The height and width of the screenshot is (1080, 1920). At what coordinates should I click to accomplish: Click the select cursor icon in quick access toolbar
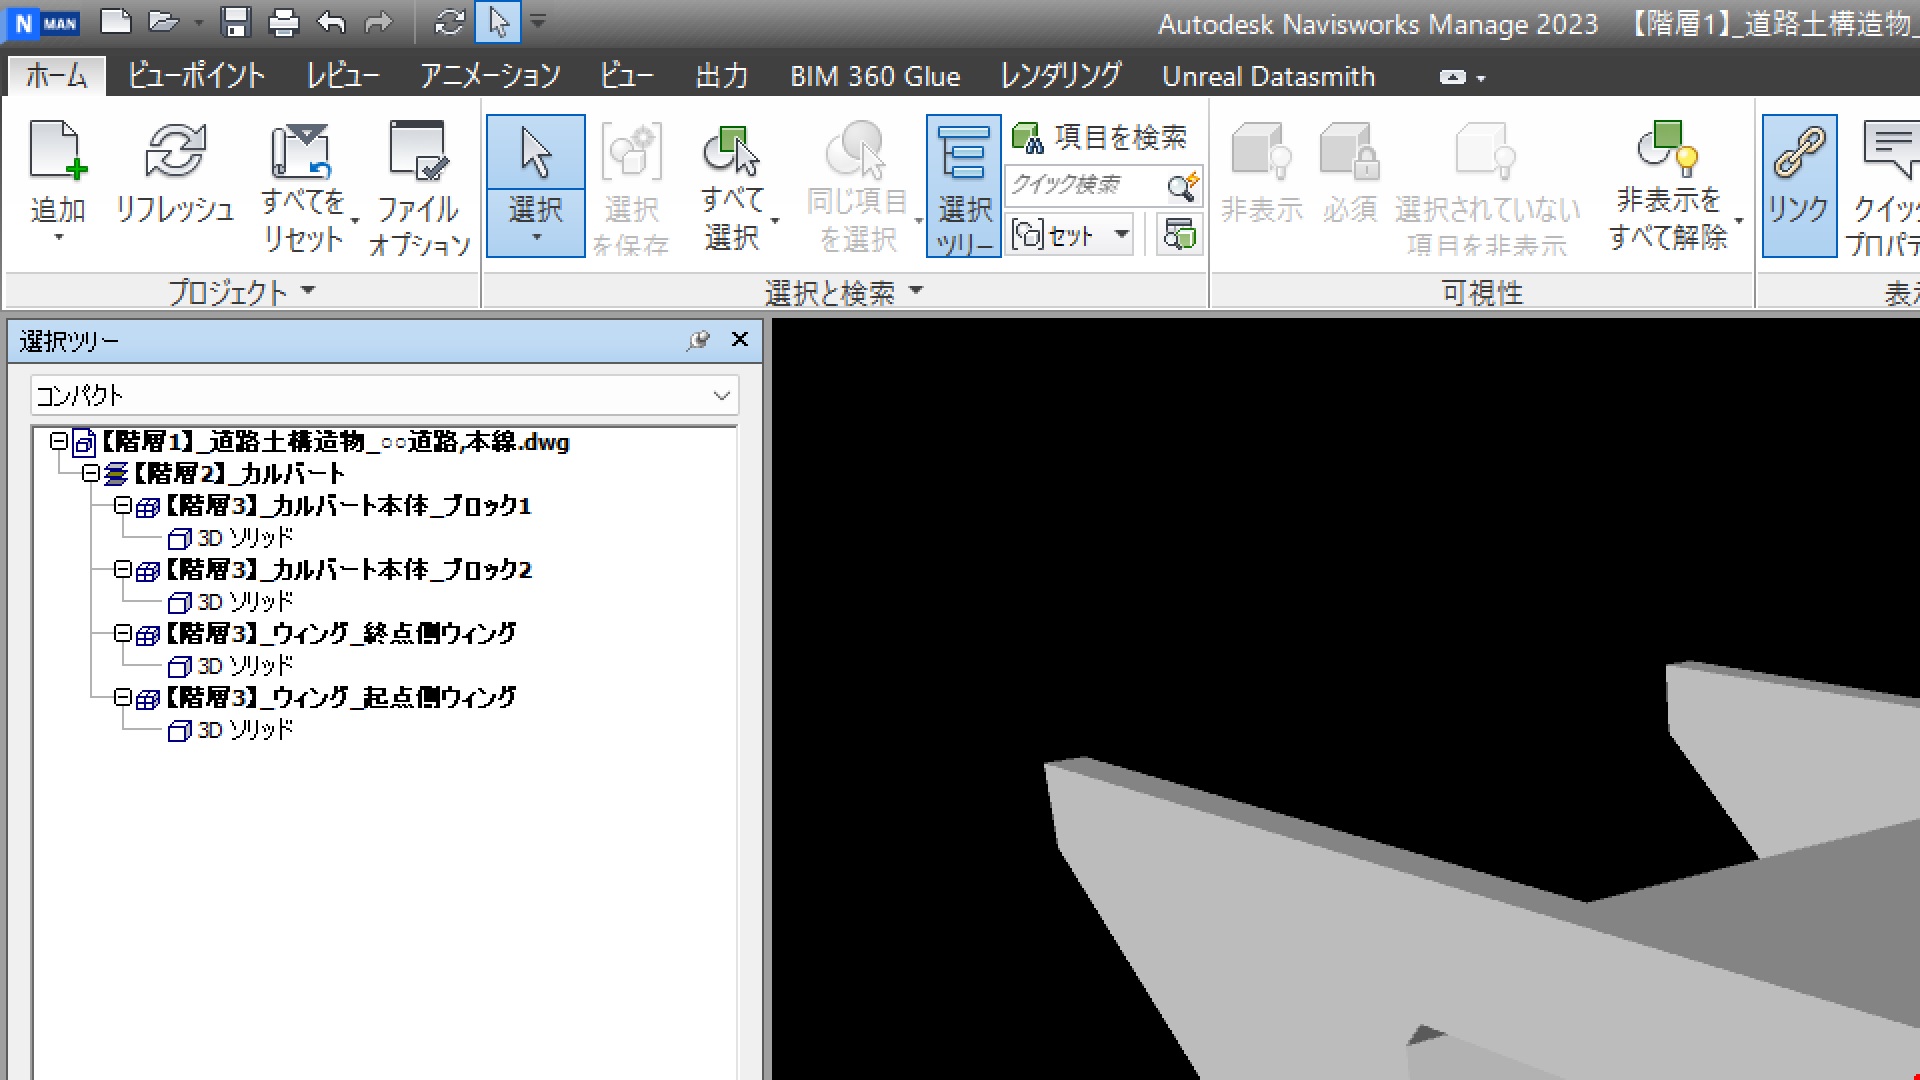point(498,22)
